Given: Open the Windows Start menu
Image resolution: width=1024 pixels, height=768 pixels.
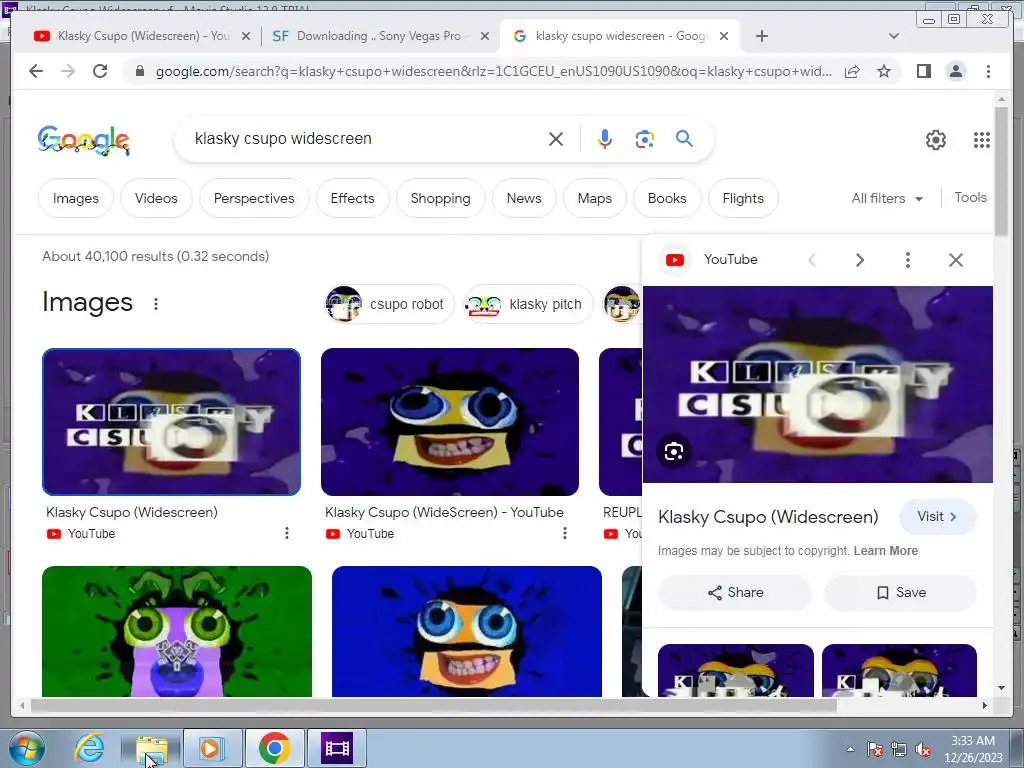Looking at the screenshot, I should coord(26,748).
